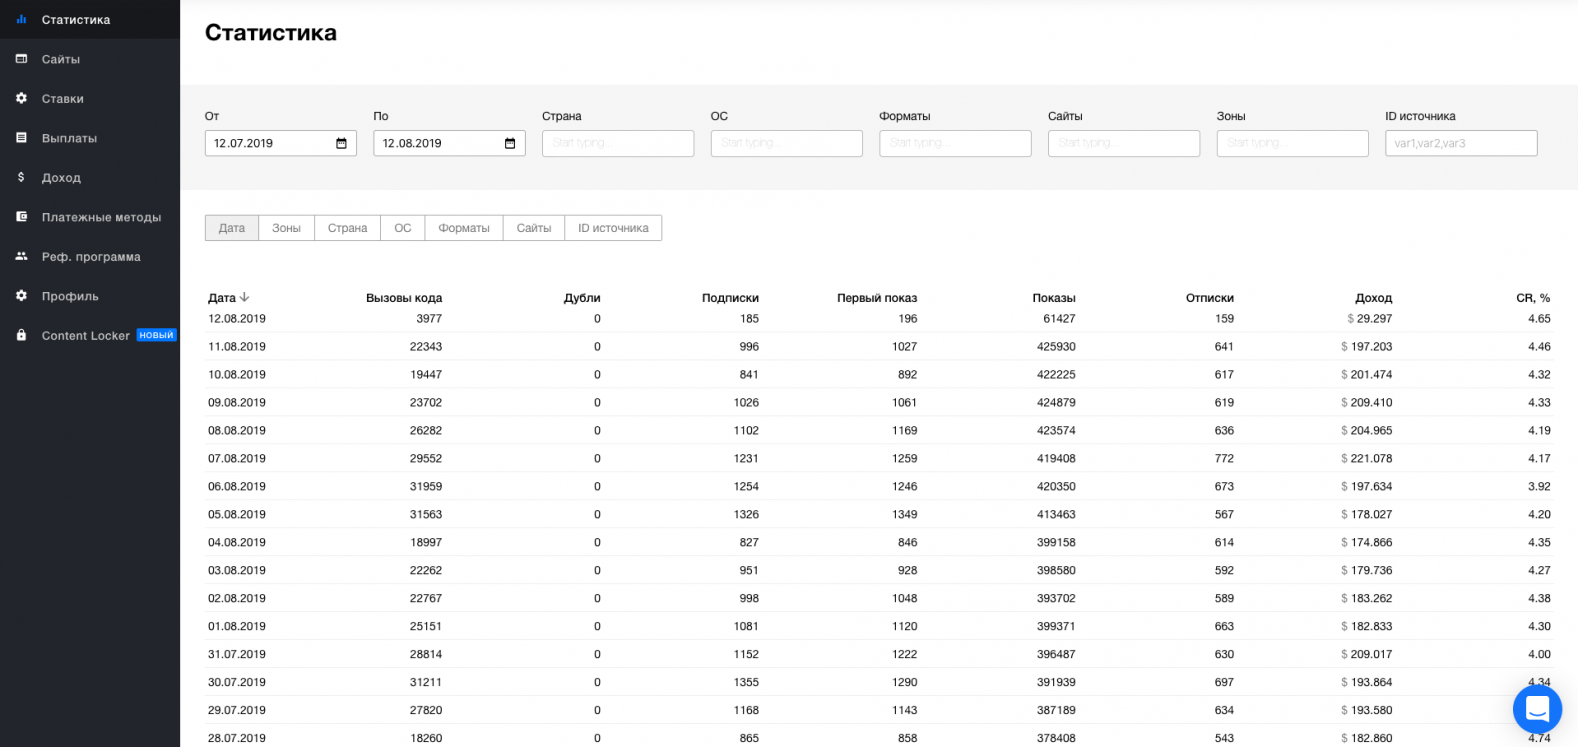Open the Зоны filter field
Screen dimensions: 1578x747
coord(1293,143)
